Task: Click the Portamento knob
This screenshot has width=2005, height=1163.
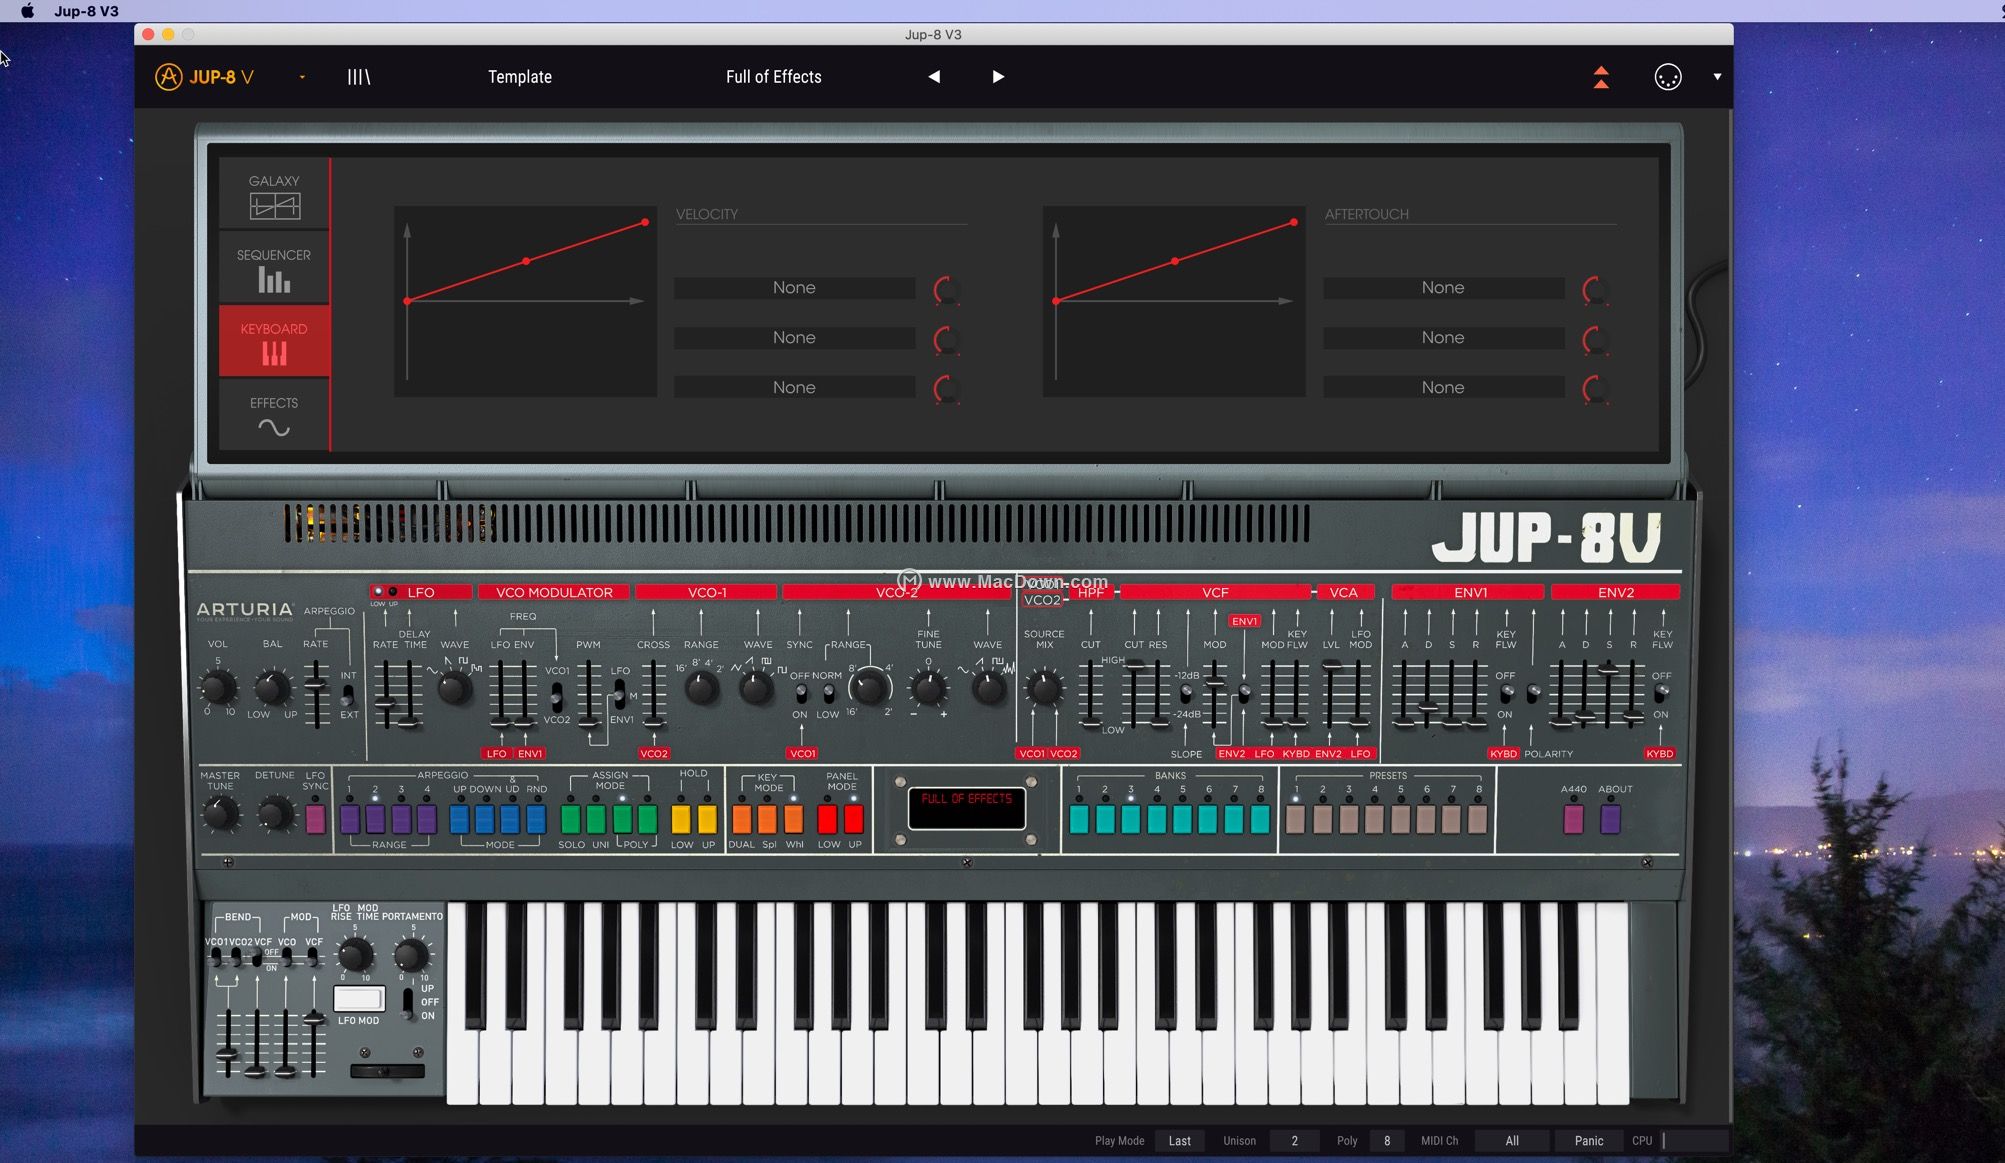Action: (412, 955)
